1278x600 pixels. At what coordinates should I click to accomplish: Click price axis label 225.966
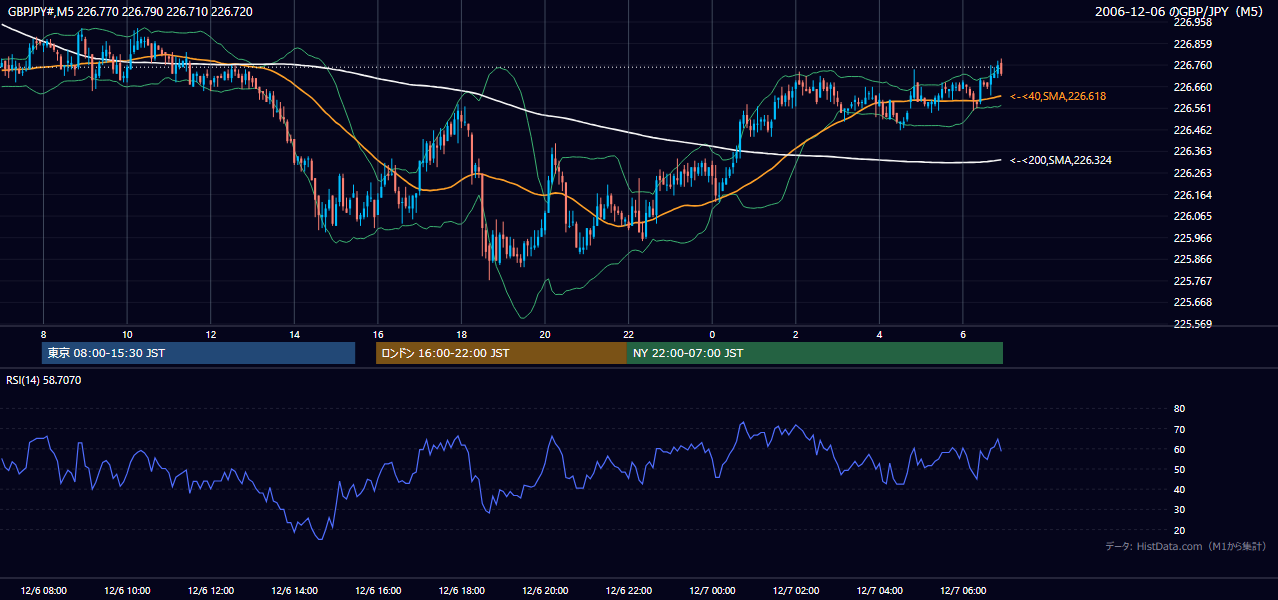(x=1192, y=238)
